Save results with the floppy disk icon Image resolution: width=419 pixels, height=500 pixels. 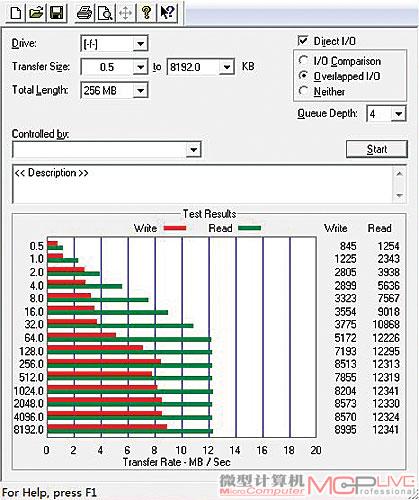coord(56,13)
